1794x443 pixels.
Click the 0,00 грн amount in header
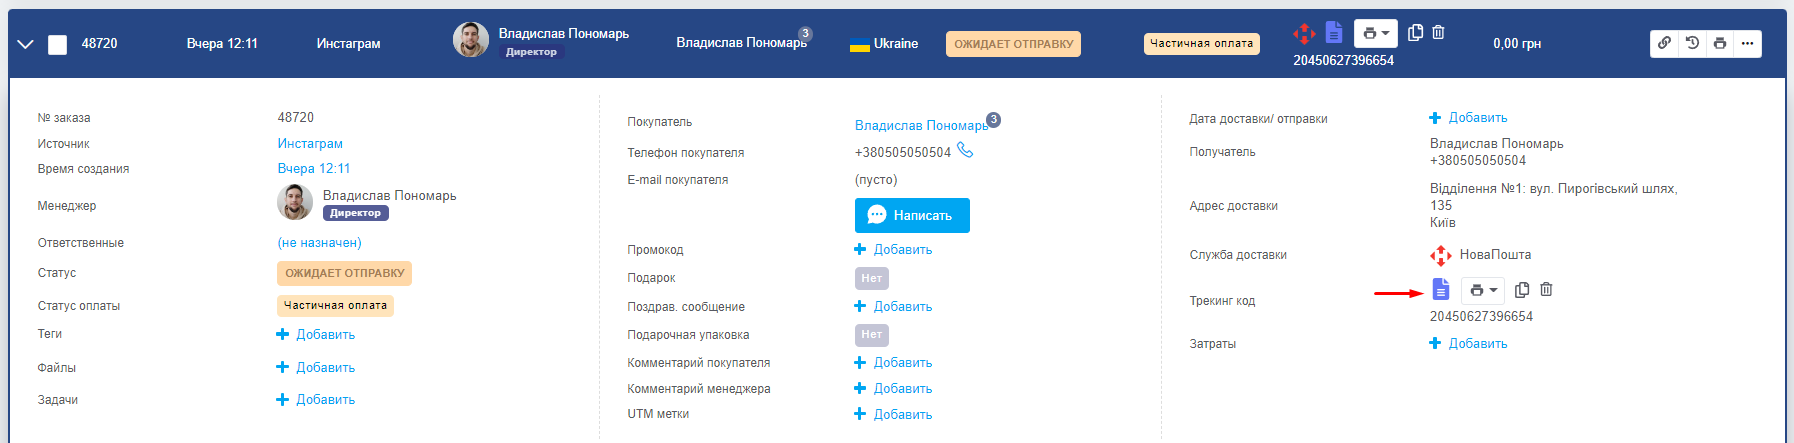pyautogui.click(x=1517, y=44)
